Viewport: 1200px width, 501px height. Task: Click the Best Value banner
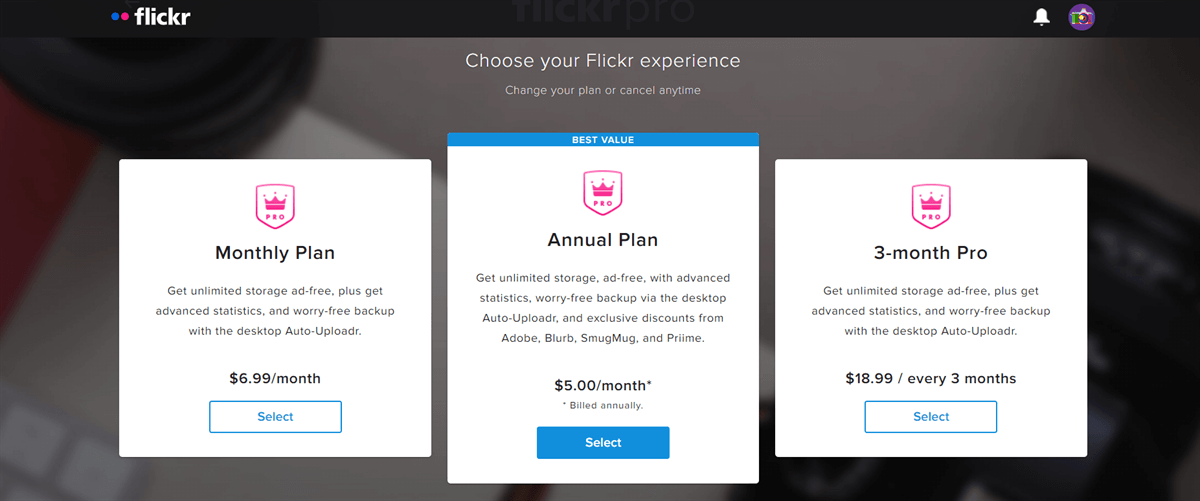coord(603,140)
